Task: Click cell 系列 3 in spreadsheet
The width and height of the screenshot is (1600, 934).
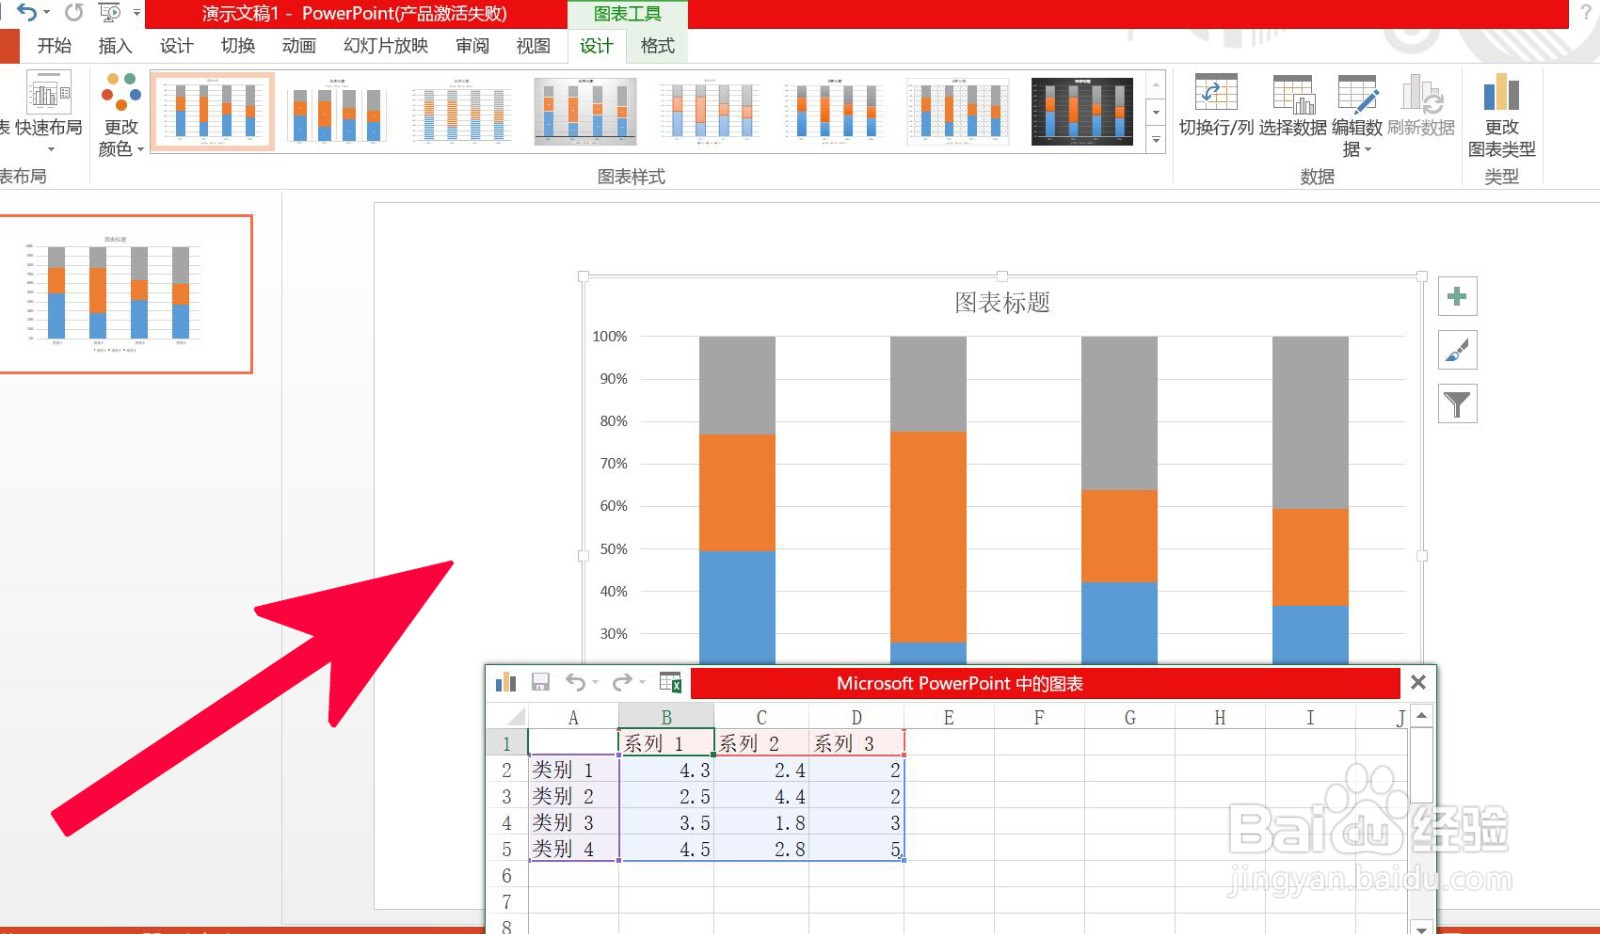Action: click(x=856, y=743)
